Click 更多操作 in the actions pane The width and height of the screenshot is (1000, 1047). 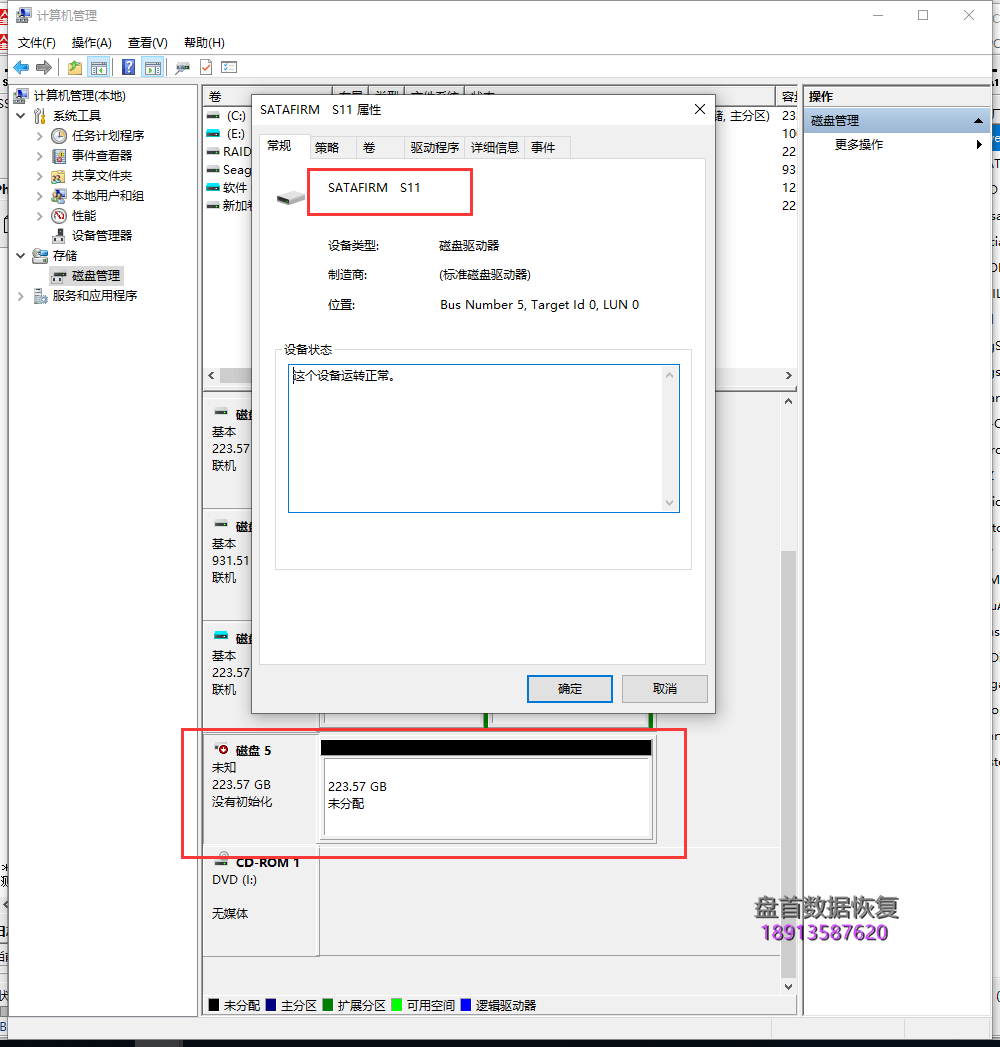click(x=858, y=144)
